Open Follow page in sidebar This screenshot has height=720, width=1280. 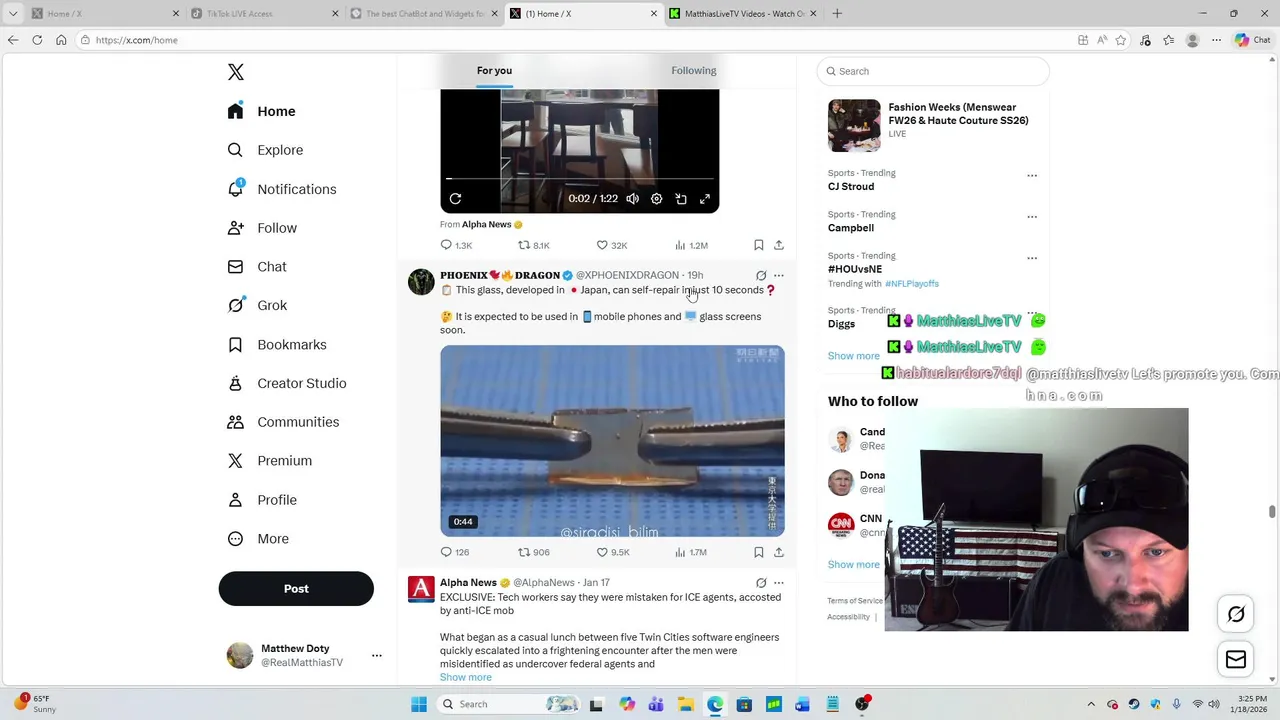(263, 228)
